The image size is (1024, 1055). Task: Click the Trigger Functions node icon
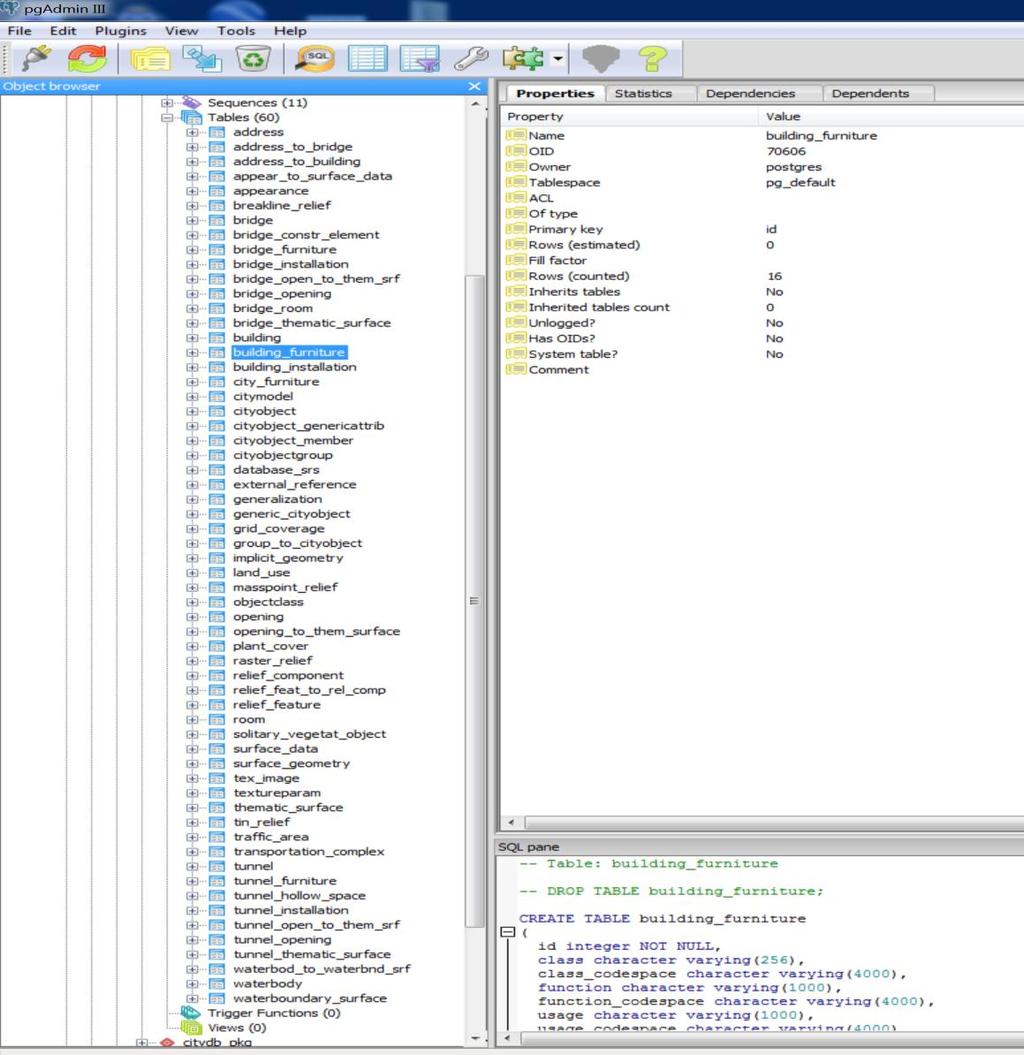point(191,1013)
